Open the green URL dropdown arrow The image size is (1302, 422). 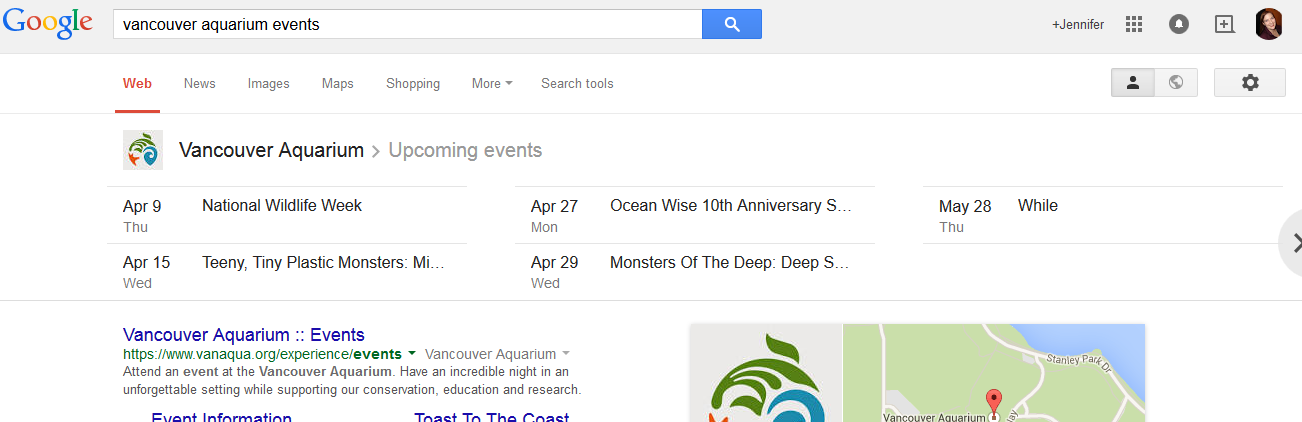tap(412, 354)
